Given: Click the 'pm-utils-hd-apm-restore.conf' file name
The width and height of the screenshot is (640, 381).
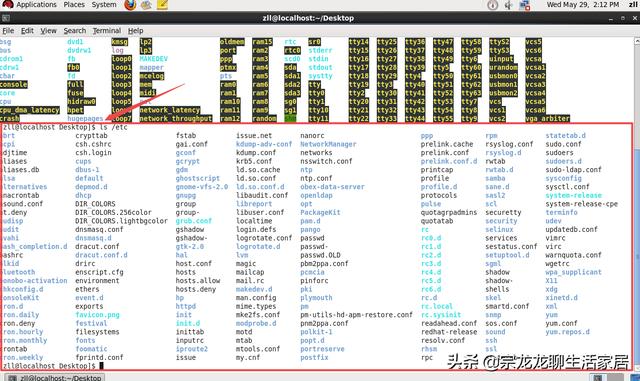Looking at the screenshot, I should click(356, 315).
